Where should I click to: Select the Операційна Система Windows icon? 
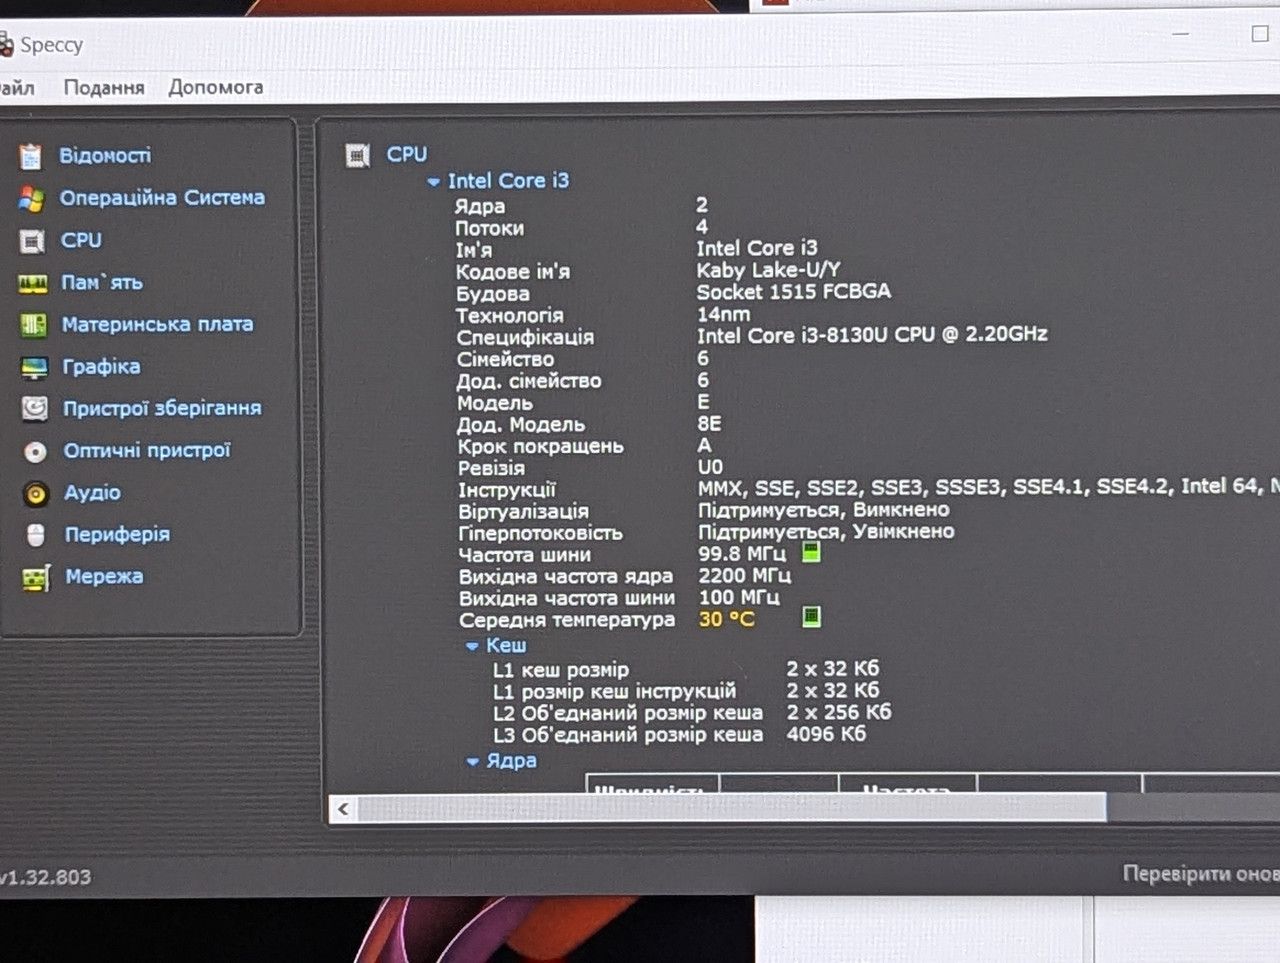(31, 199)
